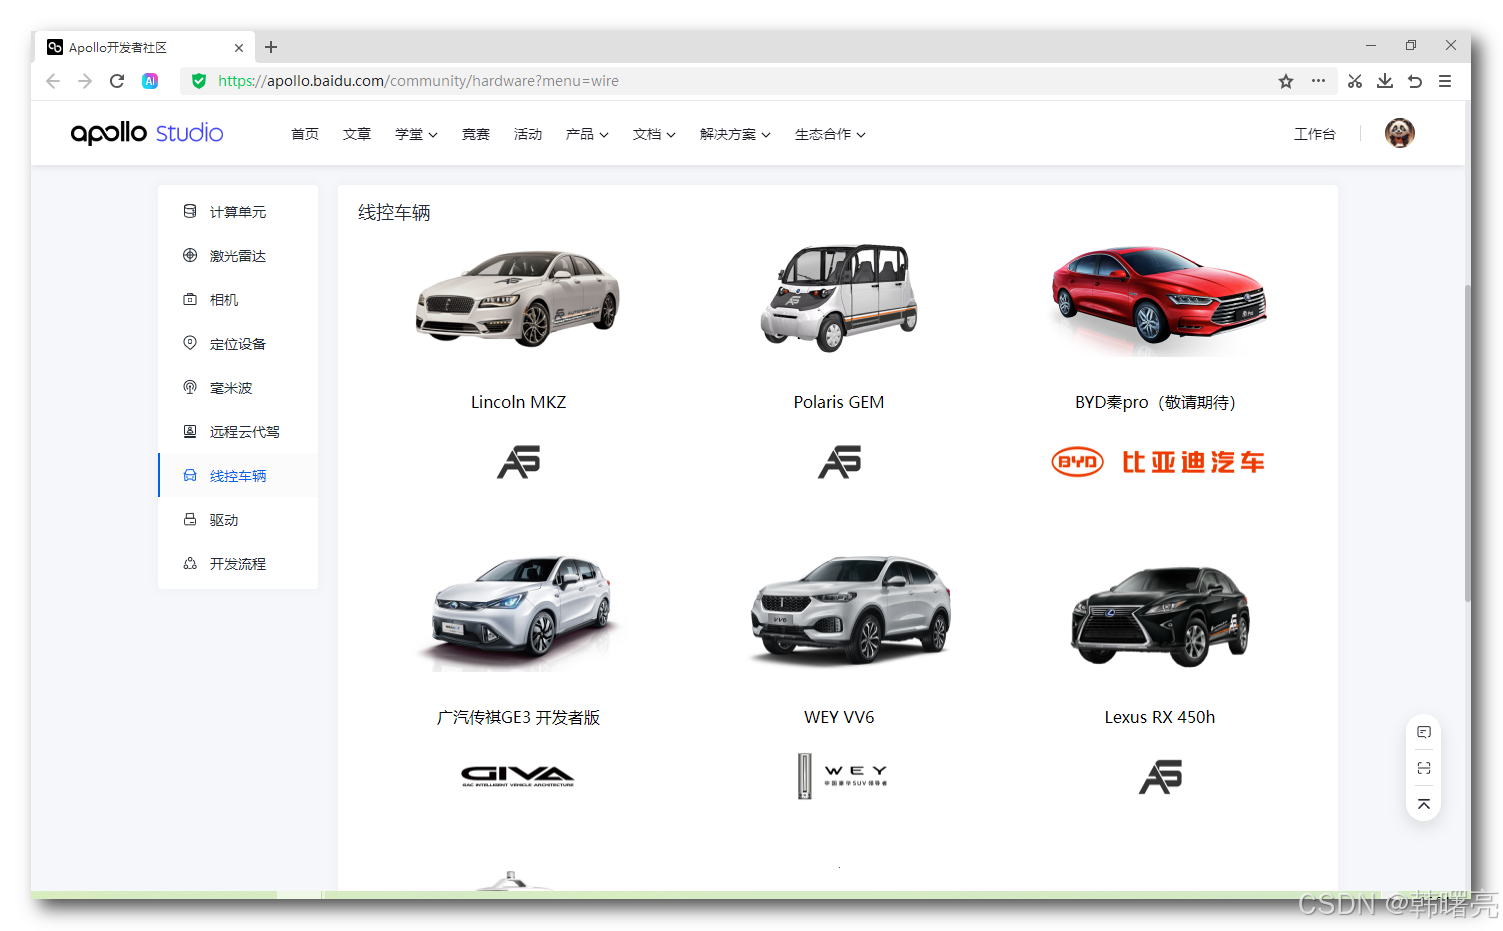Open a new browser tab
Viewport: 1503px width, 931px height.
pos(271,47)
